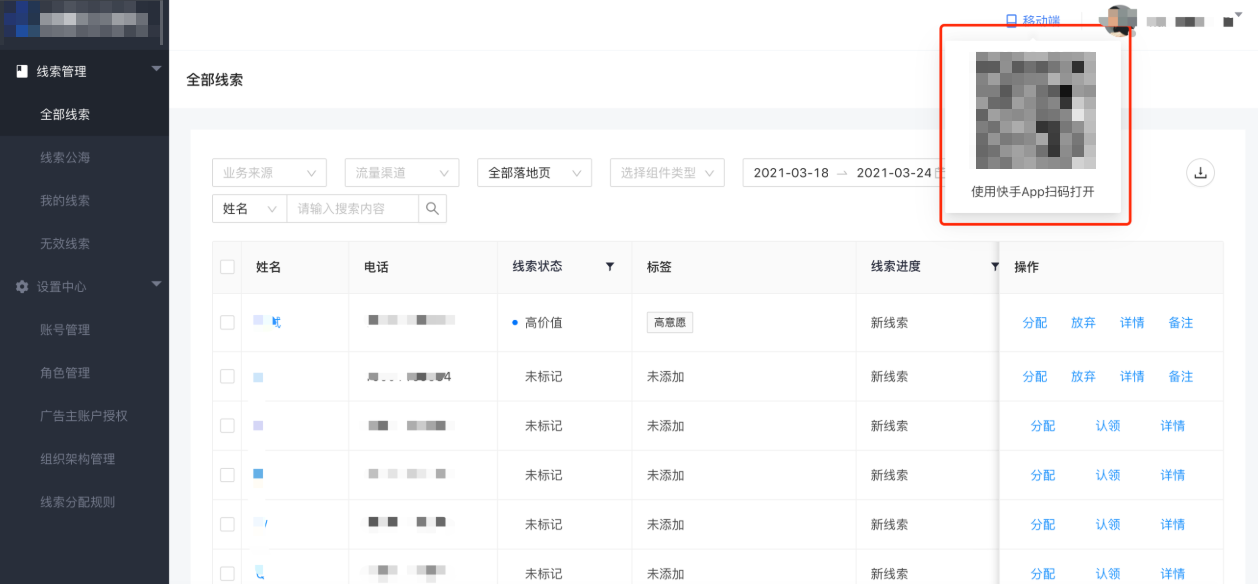1258x584 pixels.
Task: Expand the 流量渠道 dropdown
Action: 401,173
